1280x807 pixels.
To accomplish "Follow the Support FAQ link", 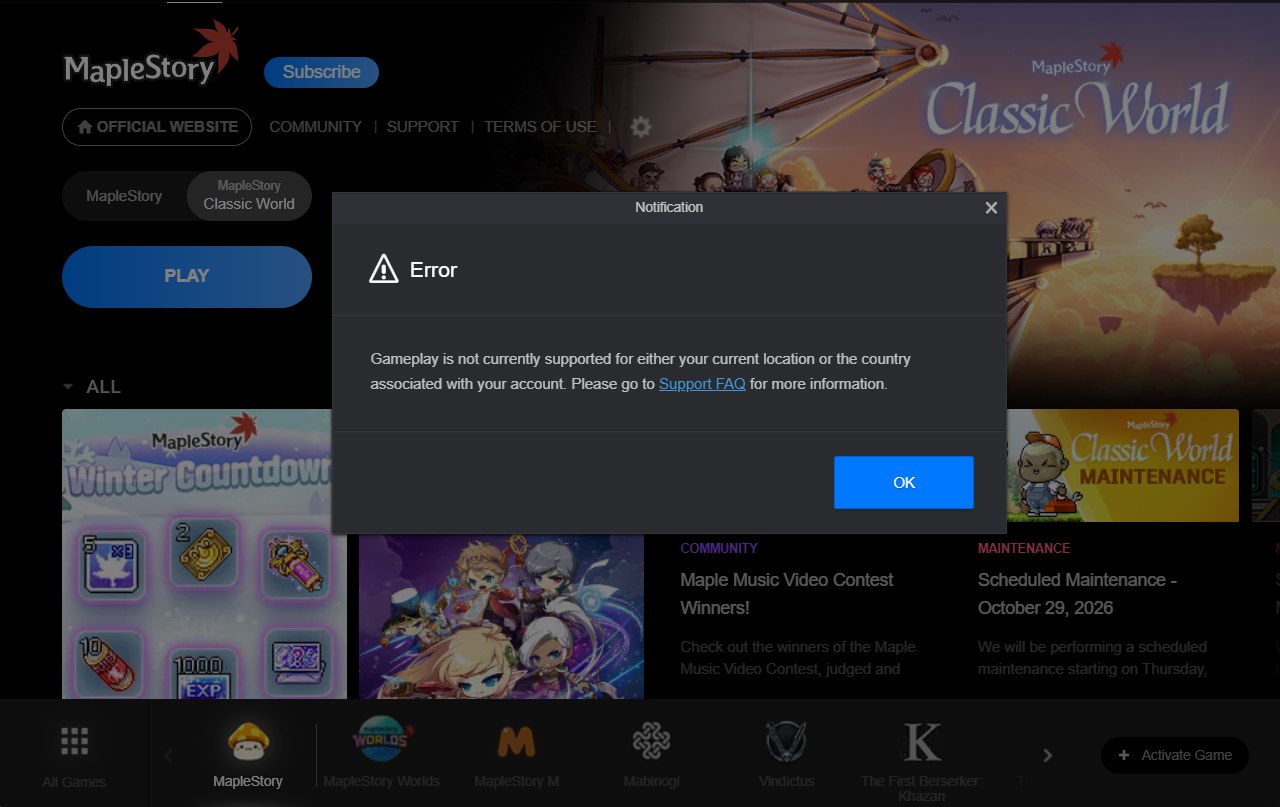I will pos(702,384).
